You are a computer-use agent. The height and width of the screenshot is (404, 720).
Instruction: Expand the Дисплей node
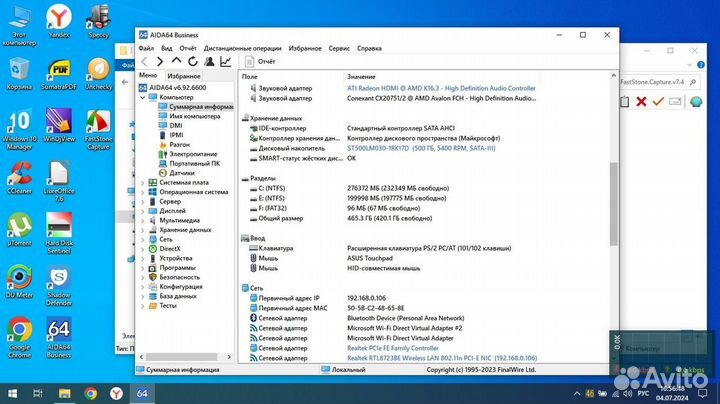pos(142,211)
